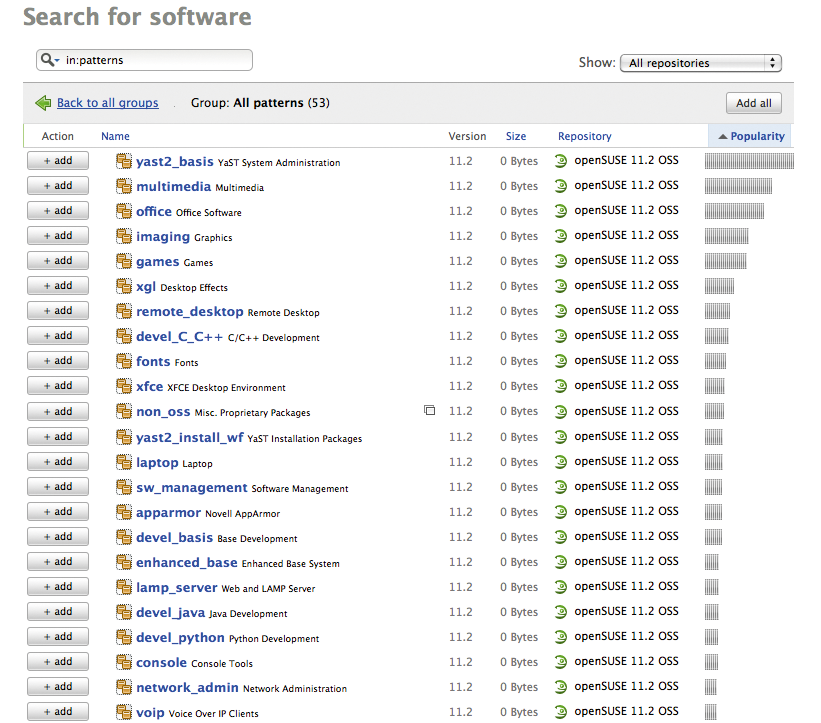821x723 pixels.
Task: Click the package icon beside yast2_basis
Action: pyautogui.click(x=123, y=160)
